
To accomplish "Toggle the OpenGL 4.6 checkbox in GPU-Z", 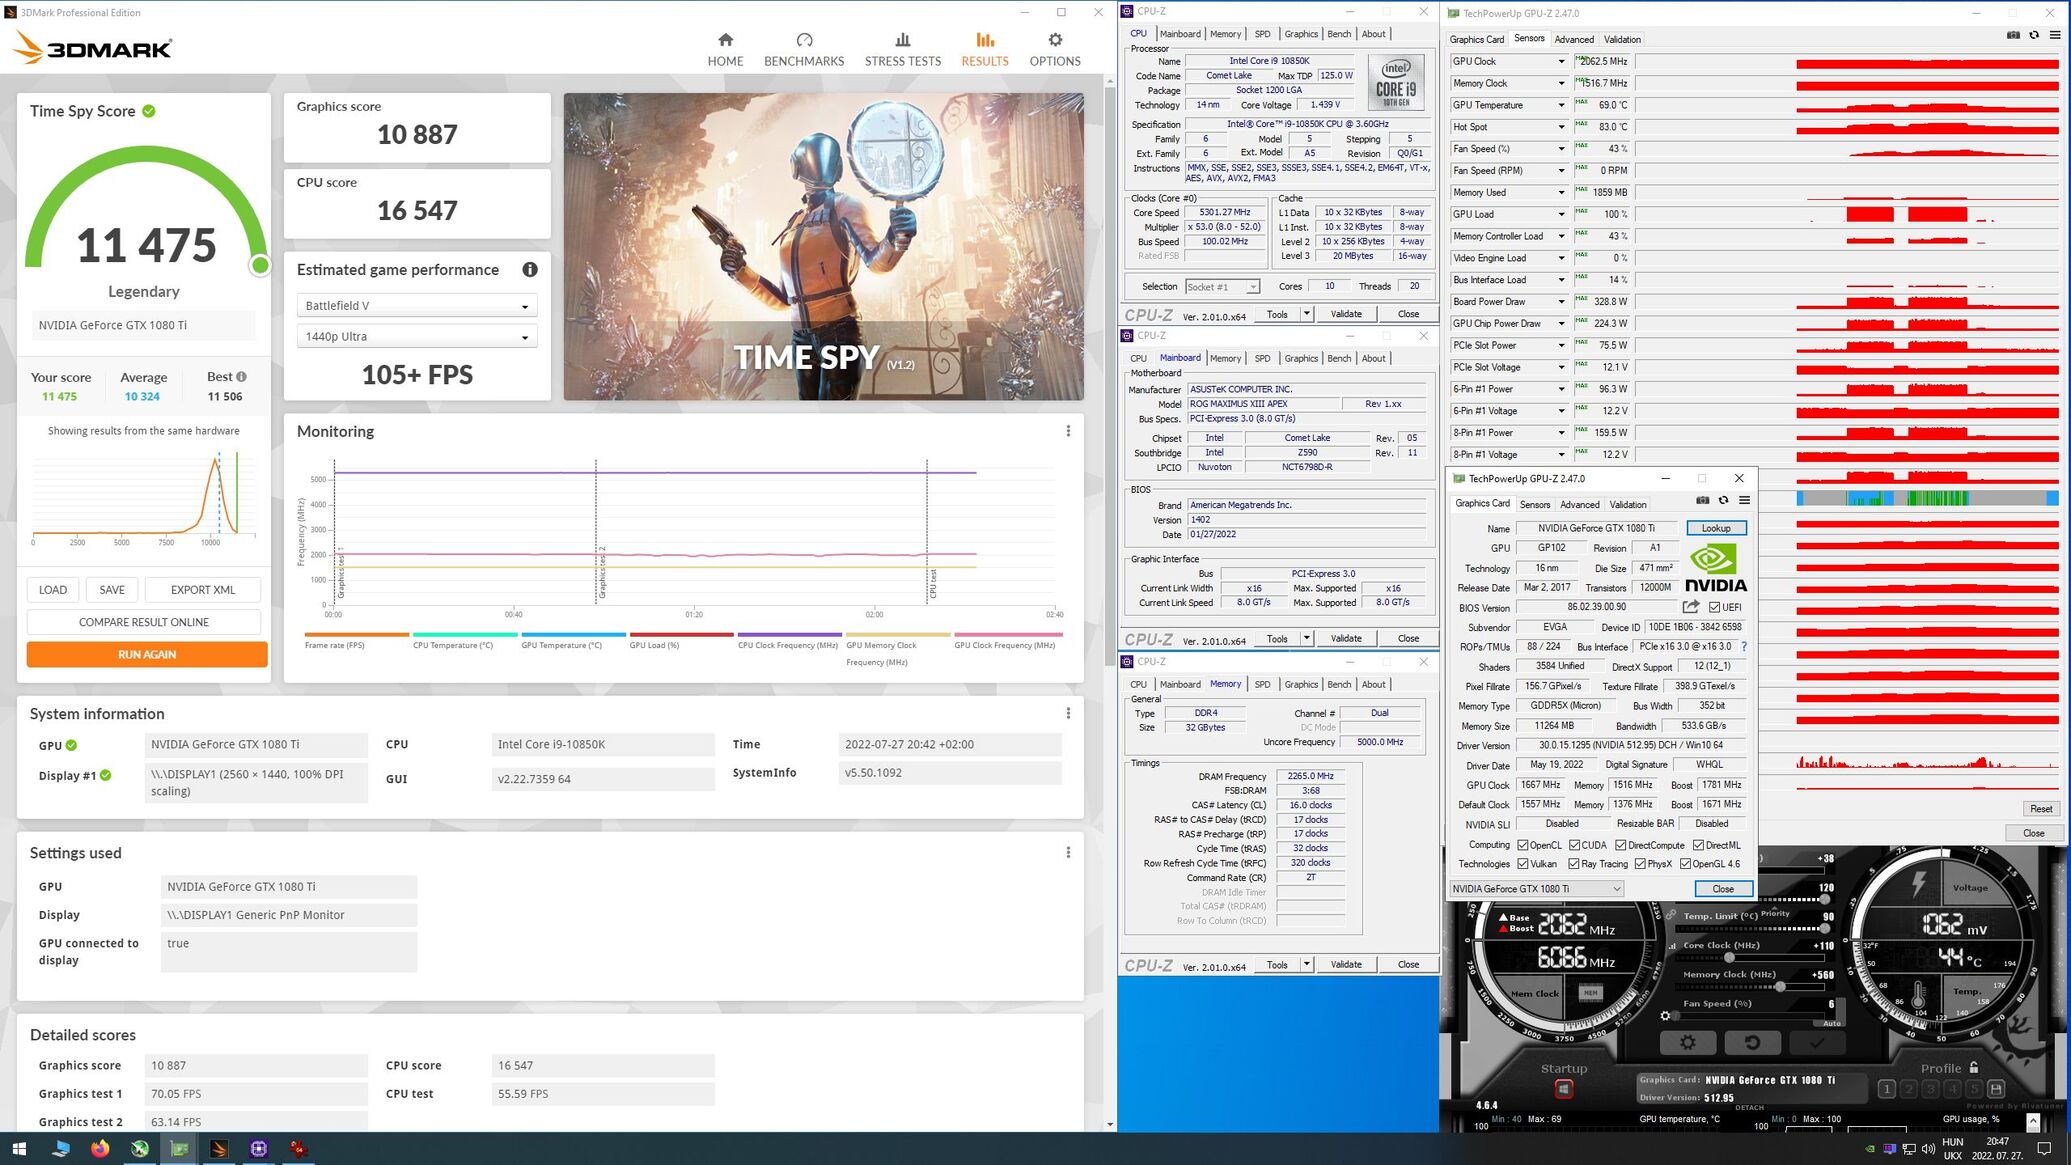I will click(1686, 864).
